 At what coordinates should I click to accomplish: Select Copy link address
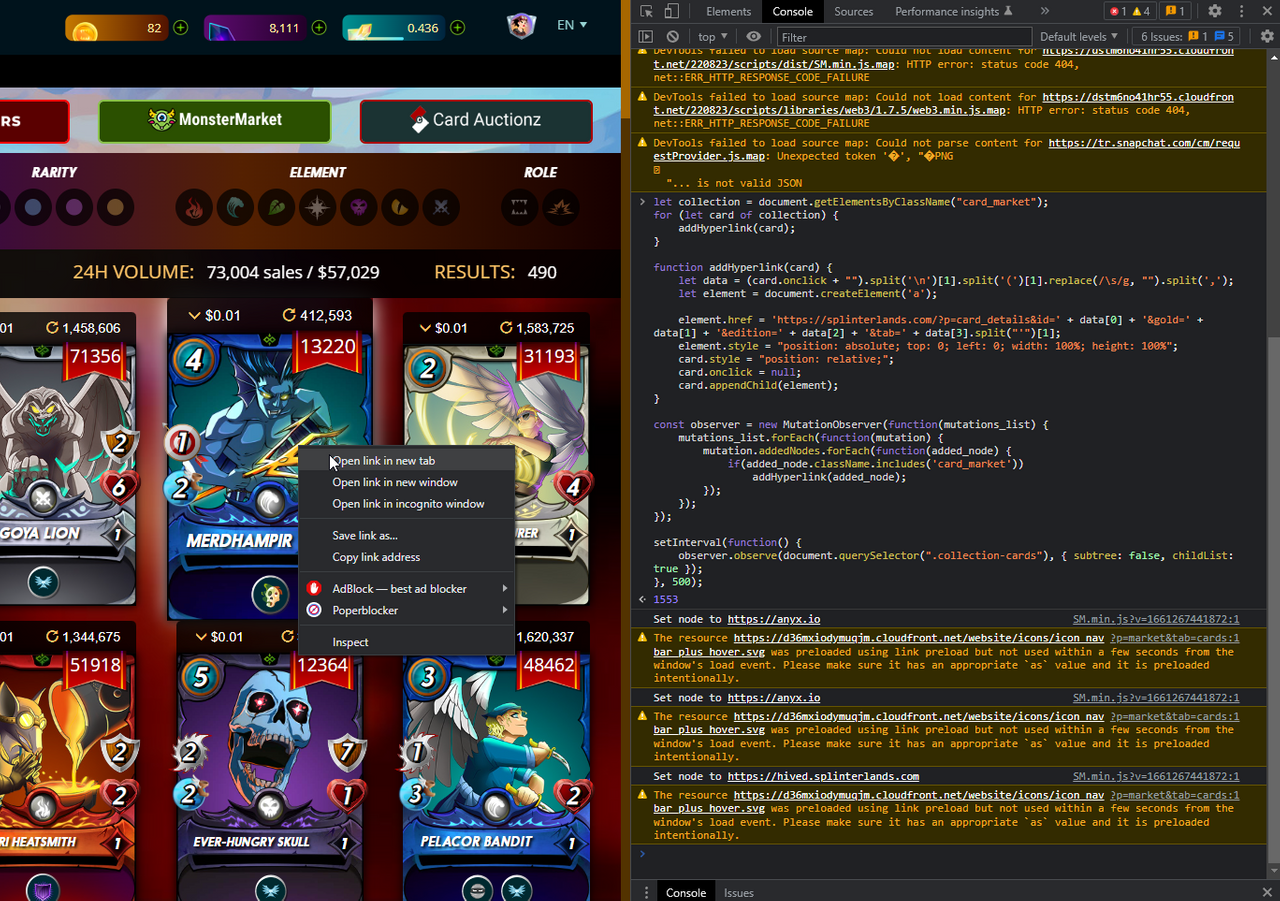pyautogui.click(x=407, y=557)
